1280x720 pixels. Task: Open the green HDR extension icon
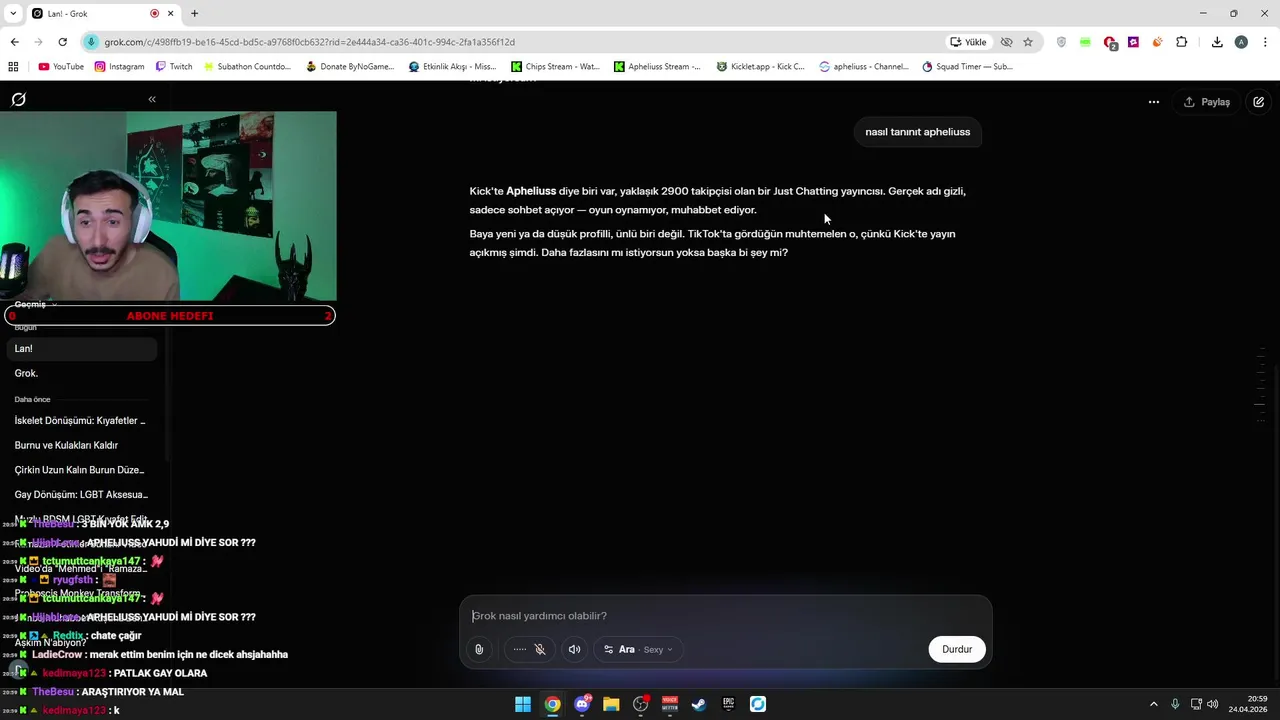[1085, 42]
